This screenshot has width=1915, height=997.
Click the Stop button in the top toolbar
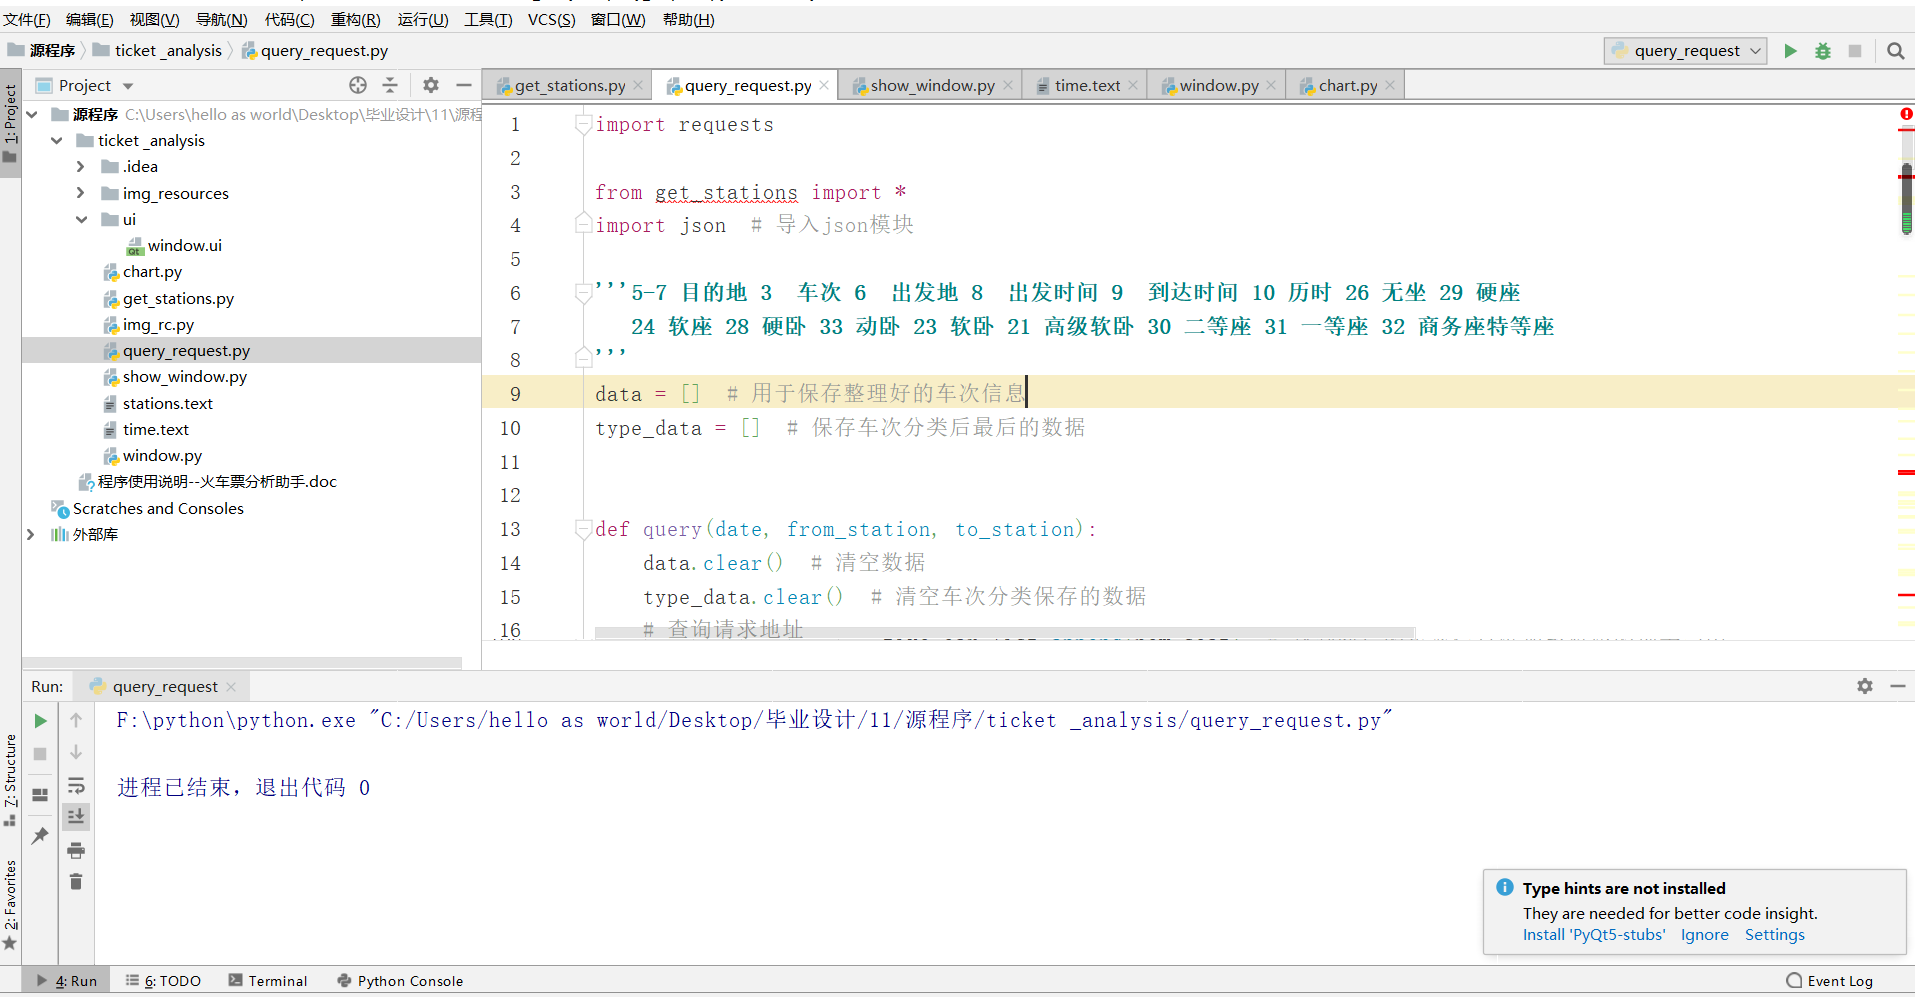tap(1855, 51)
